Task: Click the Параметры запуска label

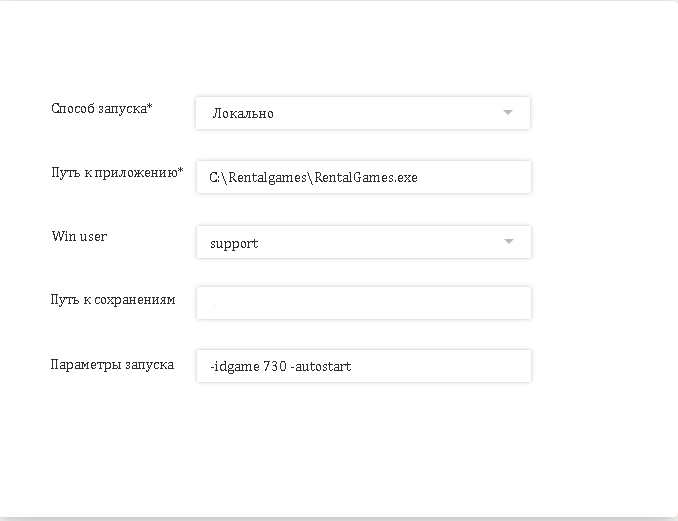Action: pyautogui.click(x=112, y=364)
